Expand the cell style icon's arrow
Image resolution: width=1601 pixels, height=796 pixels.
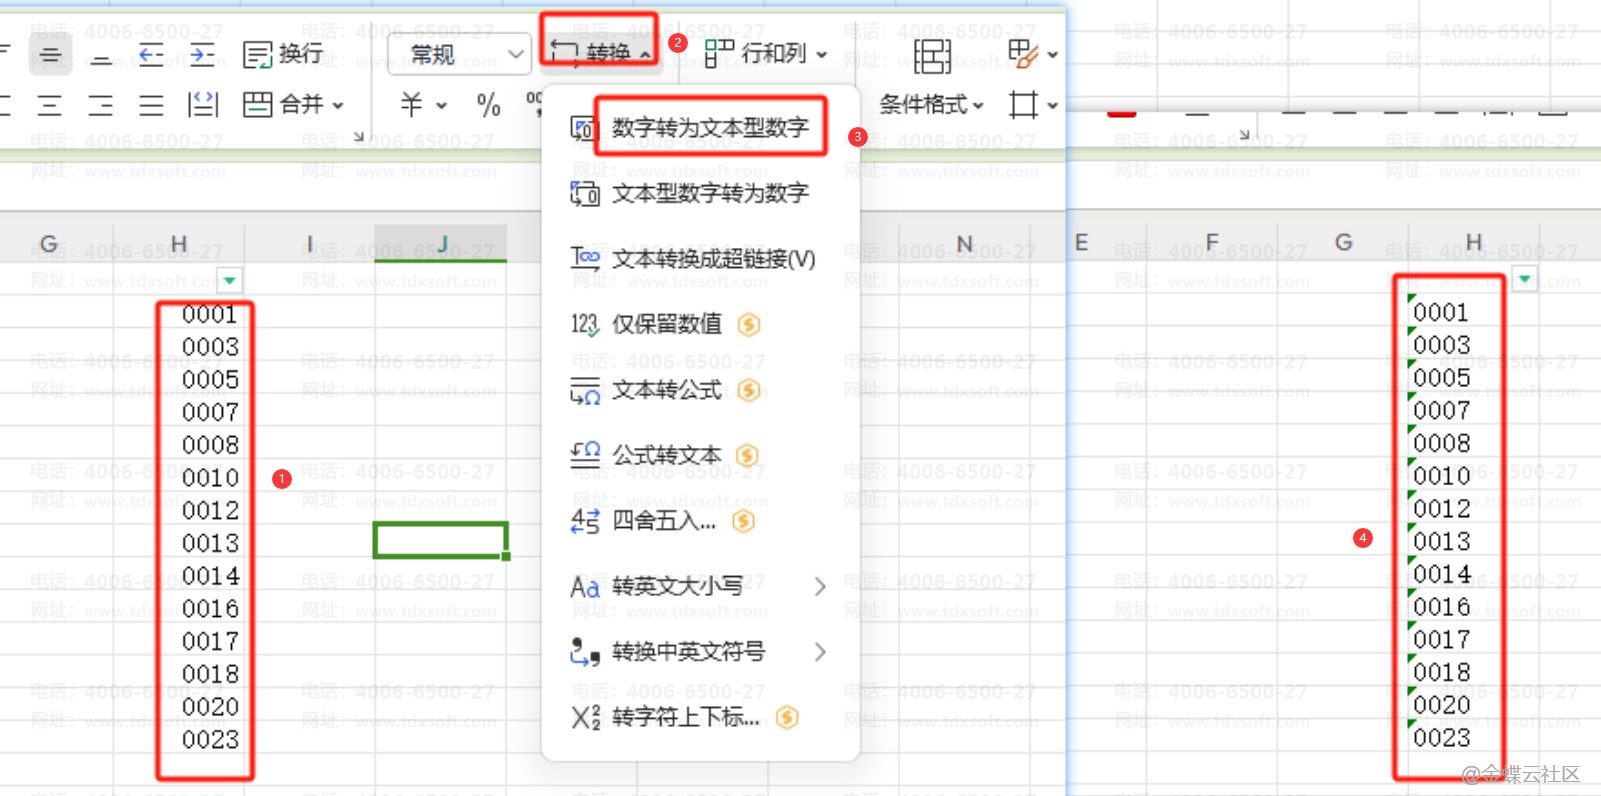[x=1052, y=55]
